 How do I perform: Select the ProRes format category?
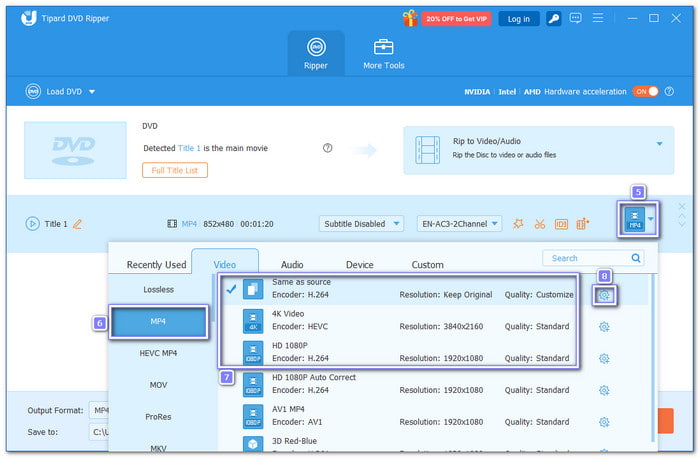pos(158,416)
